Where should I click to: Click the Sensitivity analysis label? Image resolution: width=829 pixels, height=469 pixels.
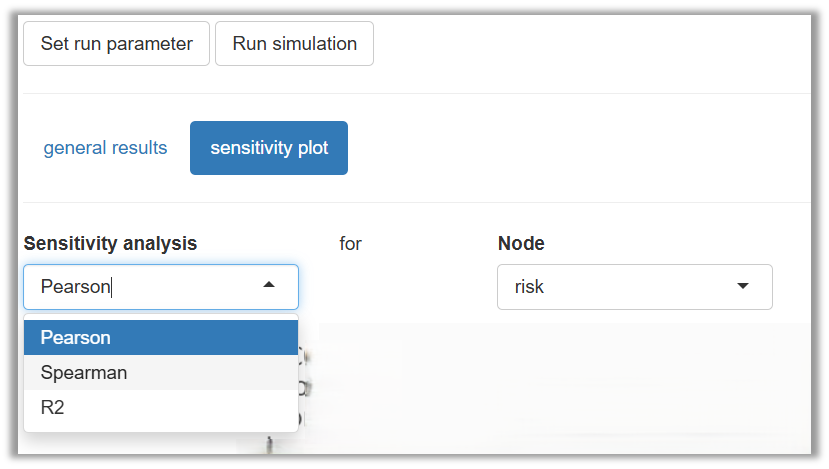110,243
